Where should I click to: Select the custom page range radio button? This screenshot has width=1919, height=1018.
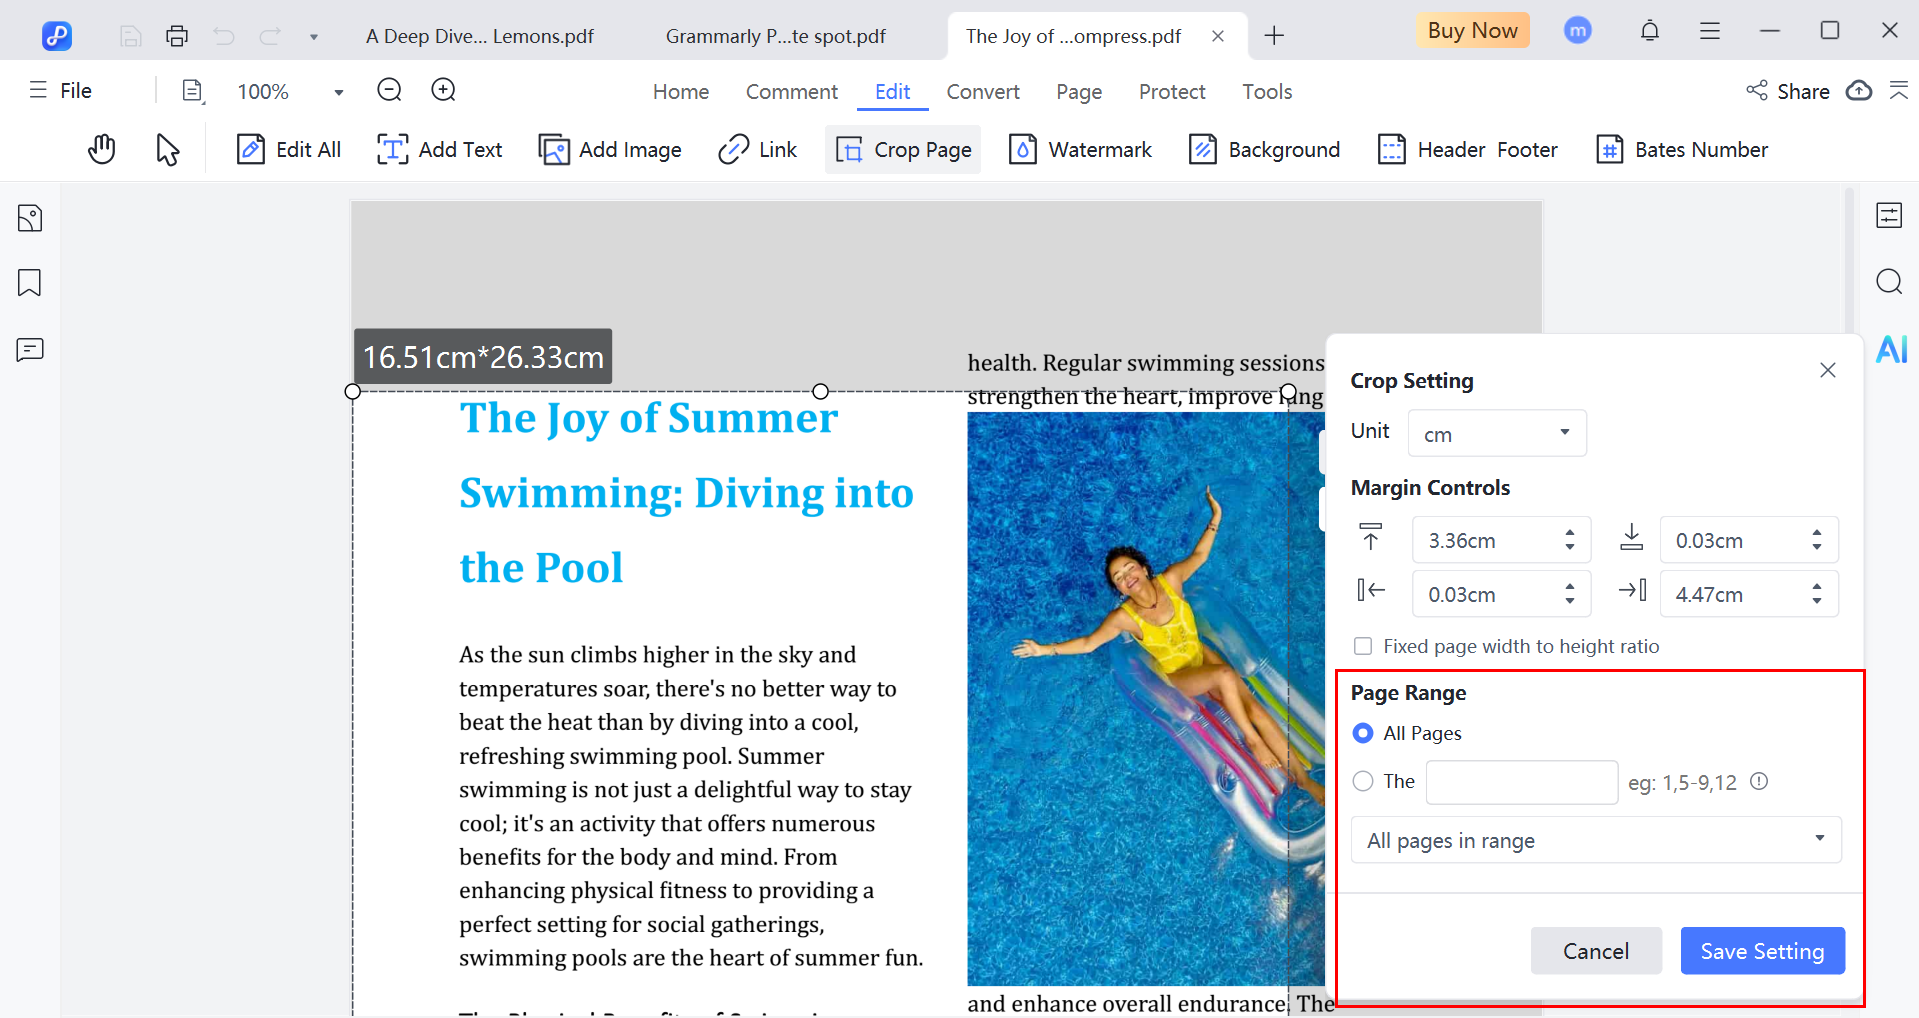[x=1363, y=782]
